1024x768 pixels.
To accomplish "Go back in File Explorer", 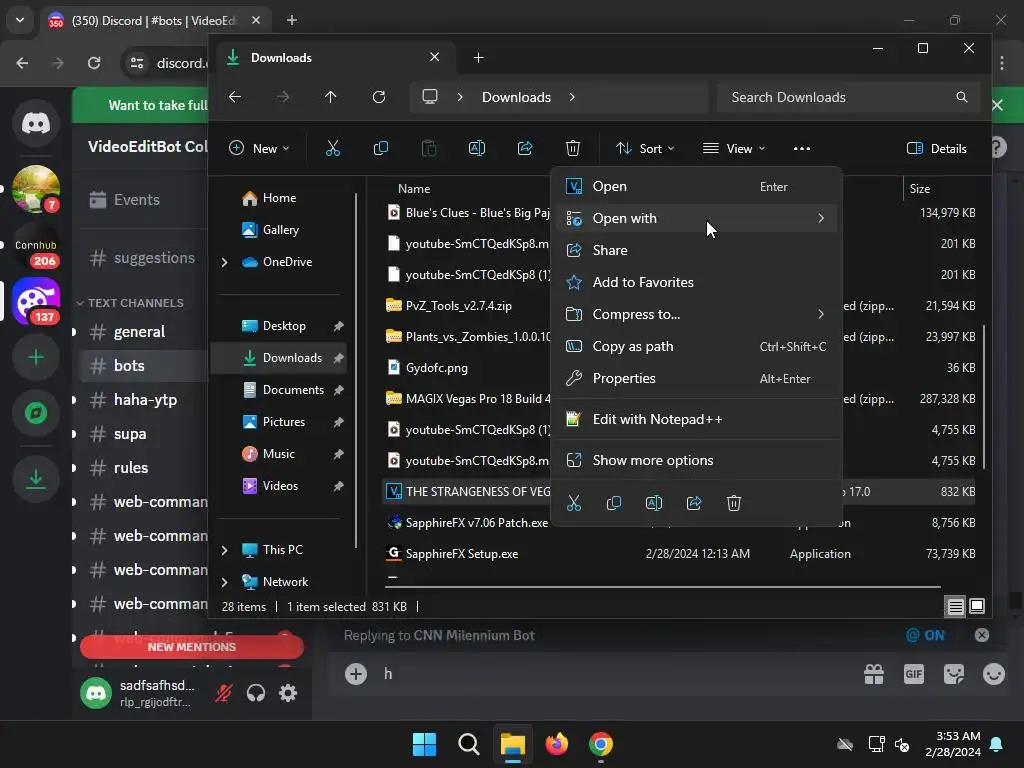I will coord(235,97).
